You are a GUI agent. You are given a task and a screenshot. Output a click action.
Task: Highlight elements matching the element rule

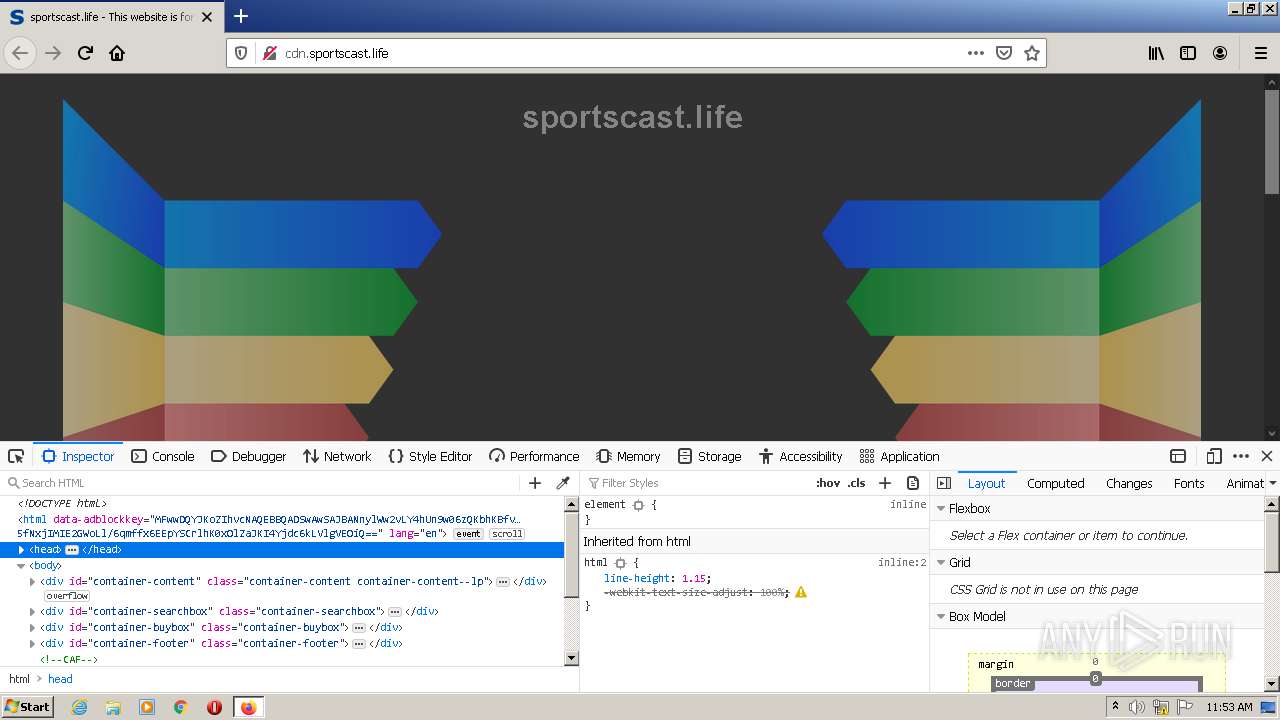click(638, 505)
